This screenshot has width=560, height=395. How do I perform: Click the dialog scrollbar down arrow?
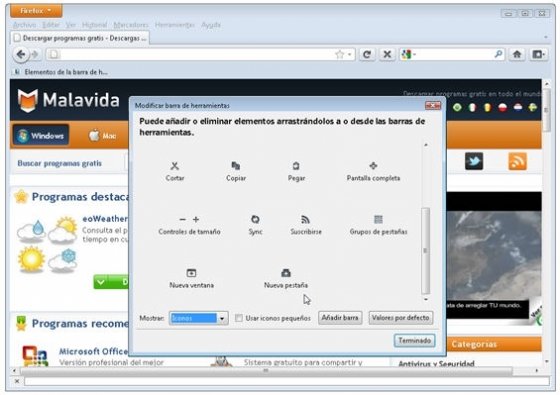[x=425, y=299]
